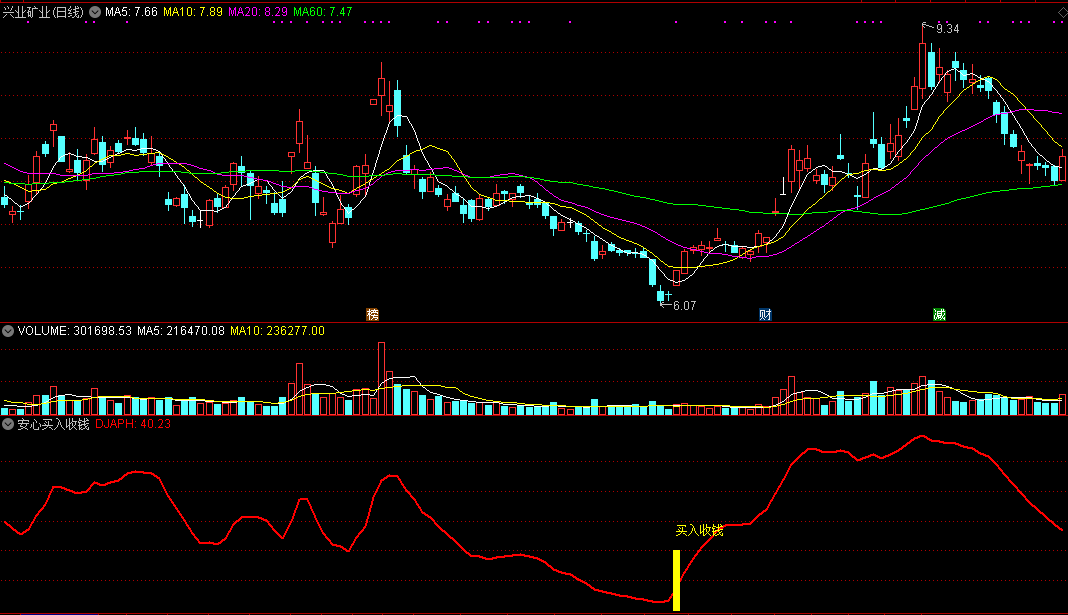This screenshot has height=615, width=1068.
Task: Click the MA5: 7.66 price average label
Action: (131, 12)
